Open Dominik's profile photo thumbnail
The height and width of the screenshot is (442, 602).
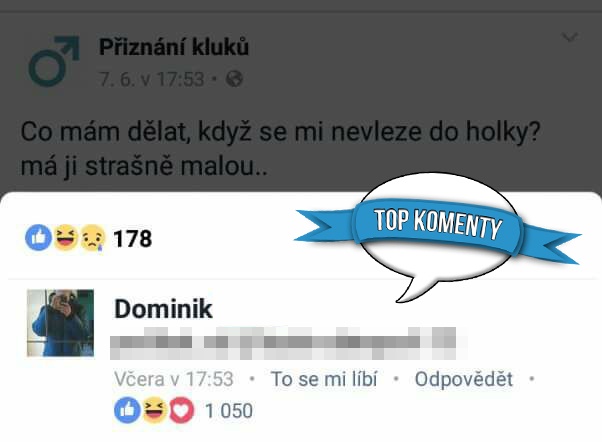pyautogui.click(x=60, y=323)
